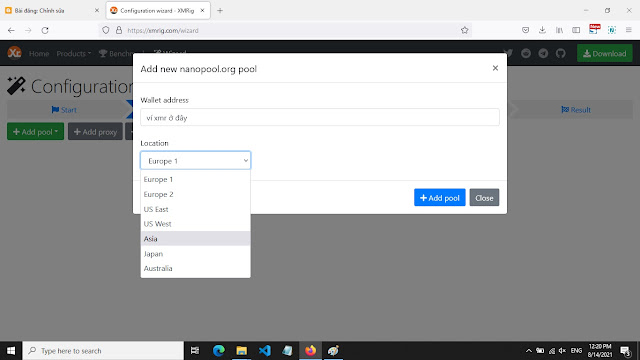
Task: Select Europe 2 from location list
Action: click(196, 194)
